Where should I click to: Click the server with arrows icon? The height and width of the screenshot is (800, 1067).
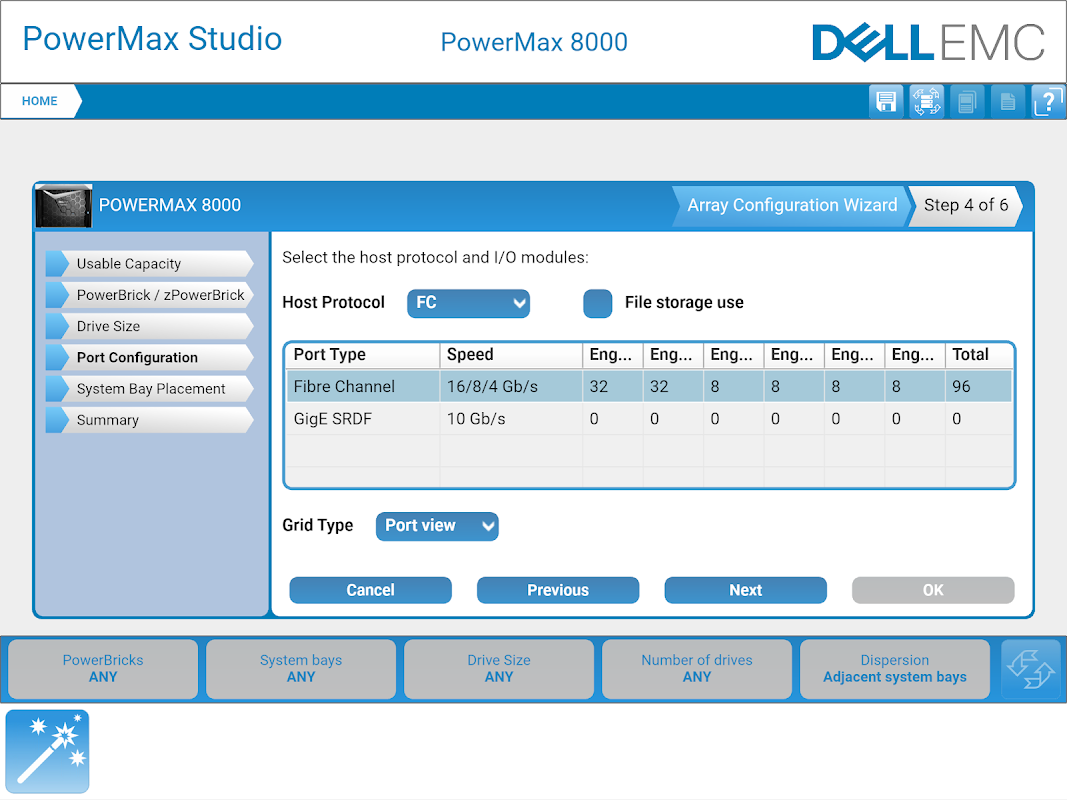tap(927, 102)
